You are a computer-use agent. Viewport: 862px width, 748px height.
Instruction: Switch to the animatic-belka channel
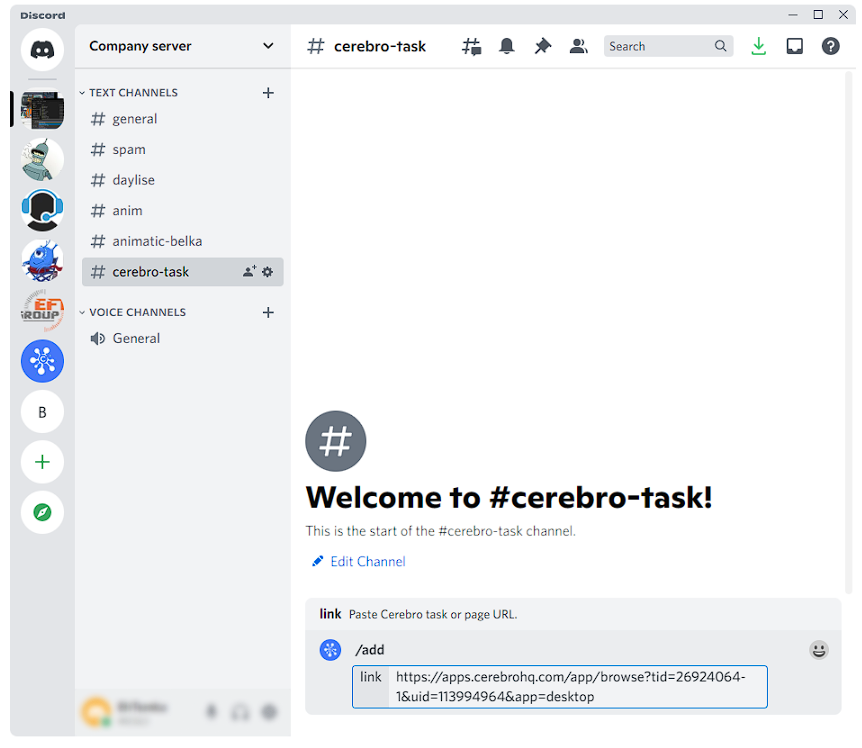click(183, 241)
